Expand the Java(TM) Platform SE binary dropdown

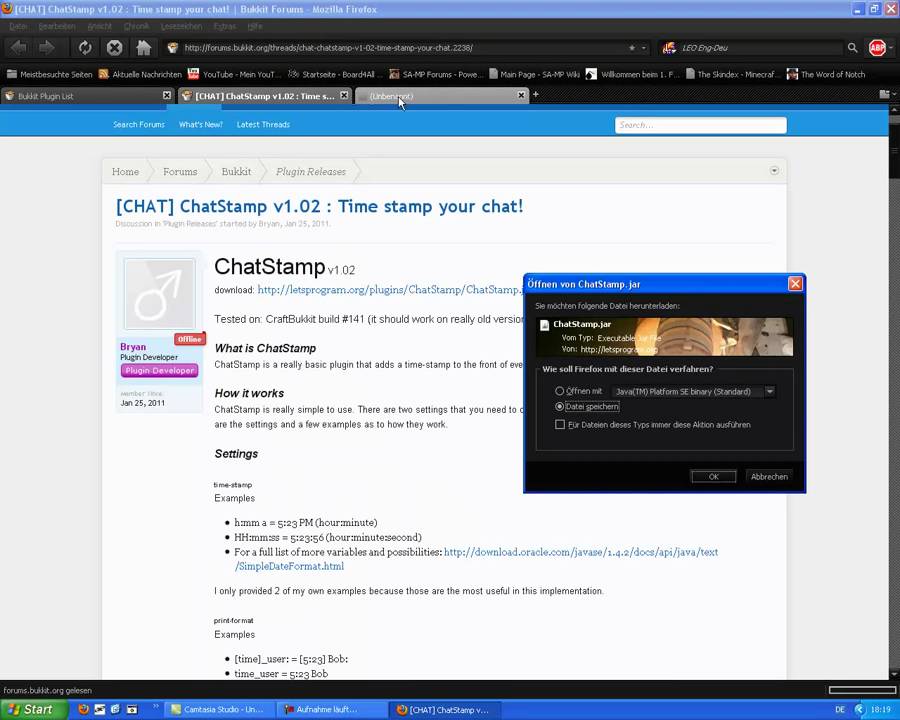770,392
